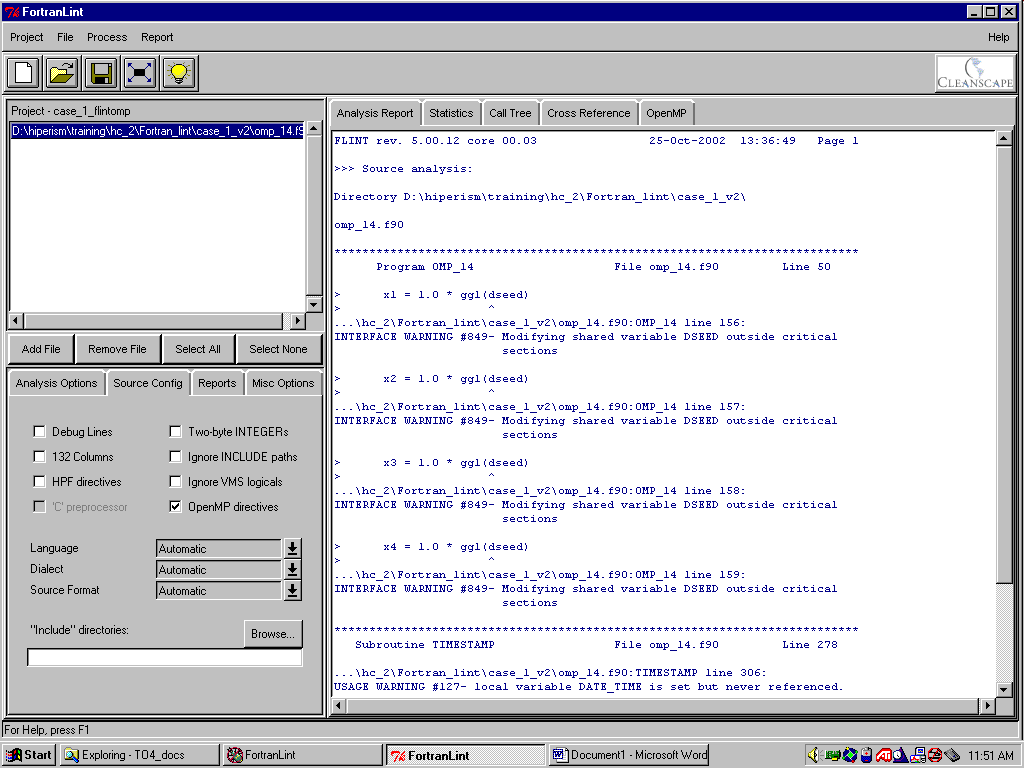Enable Two-byte INTEGERs
Viewport: 1024px width, 768px height.
tap(175, 432)
